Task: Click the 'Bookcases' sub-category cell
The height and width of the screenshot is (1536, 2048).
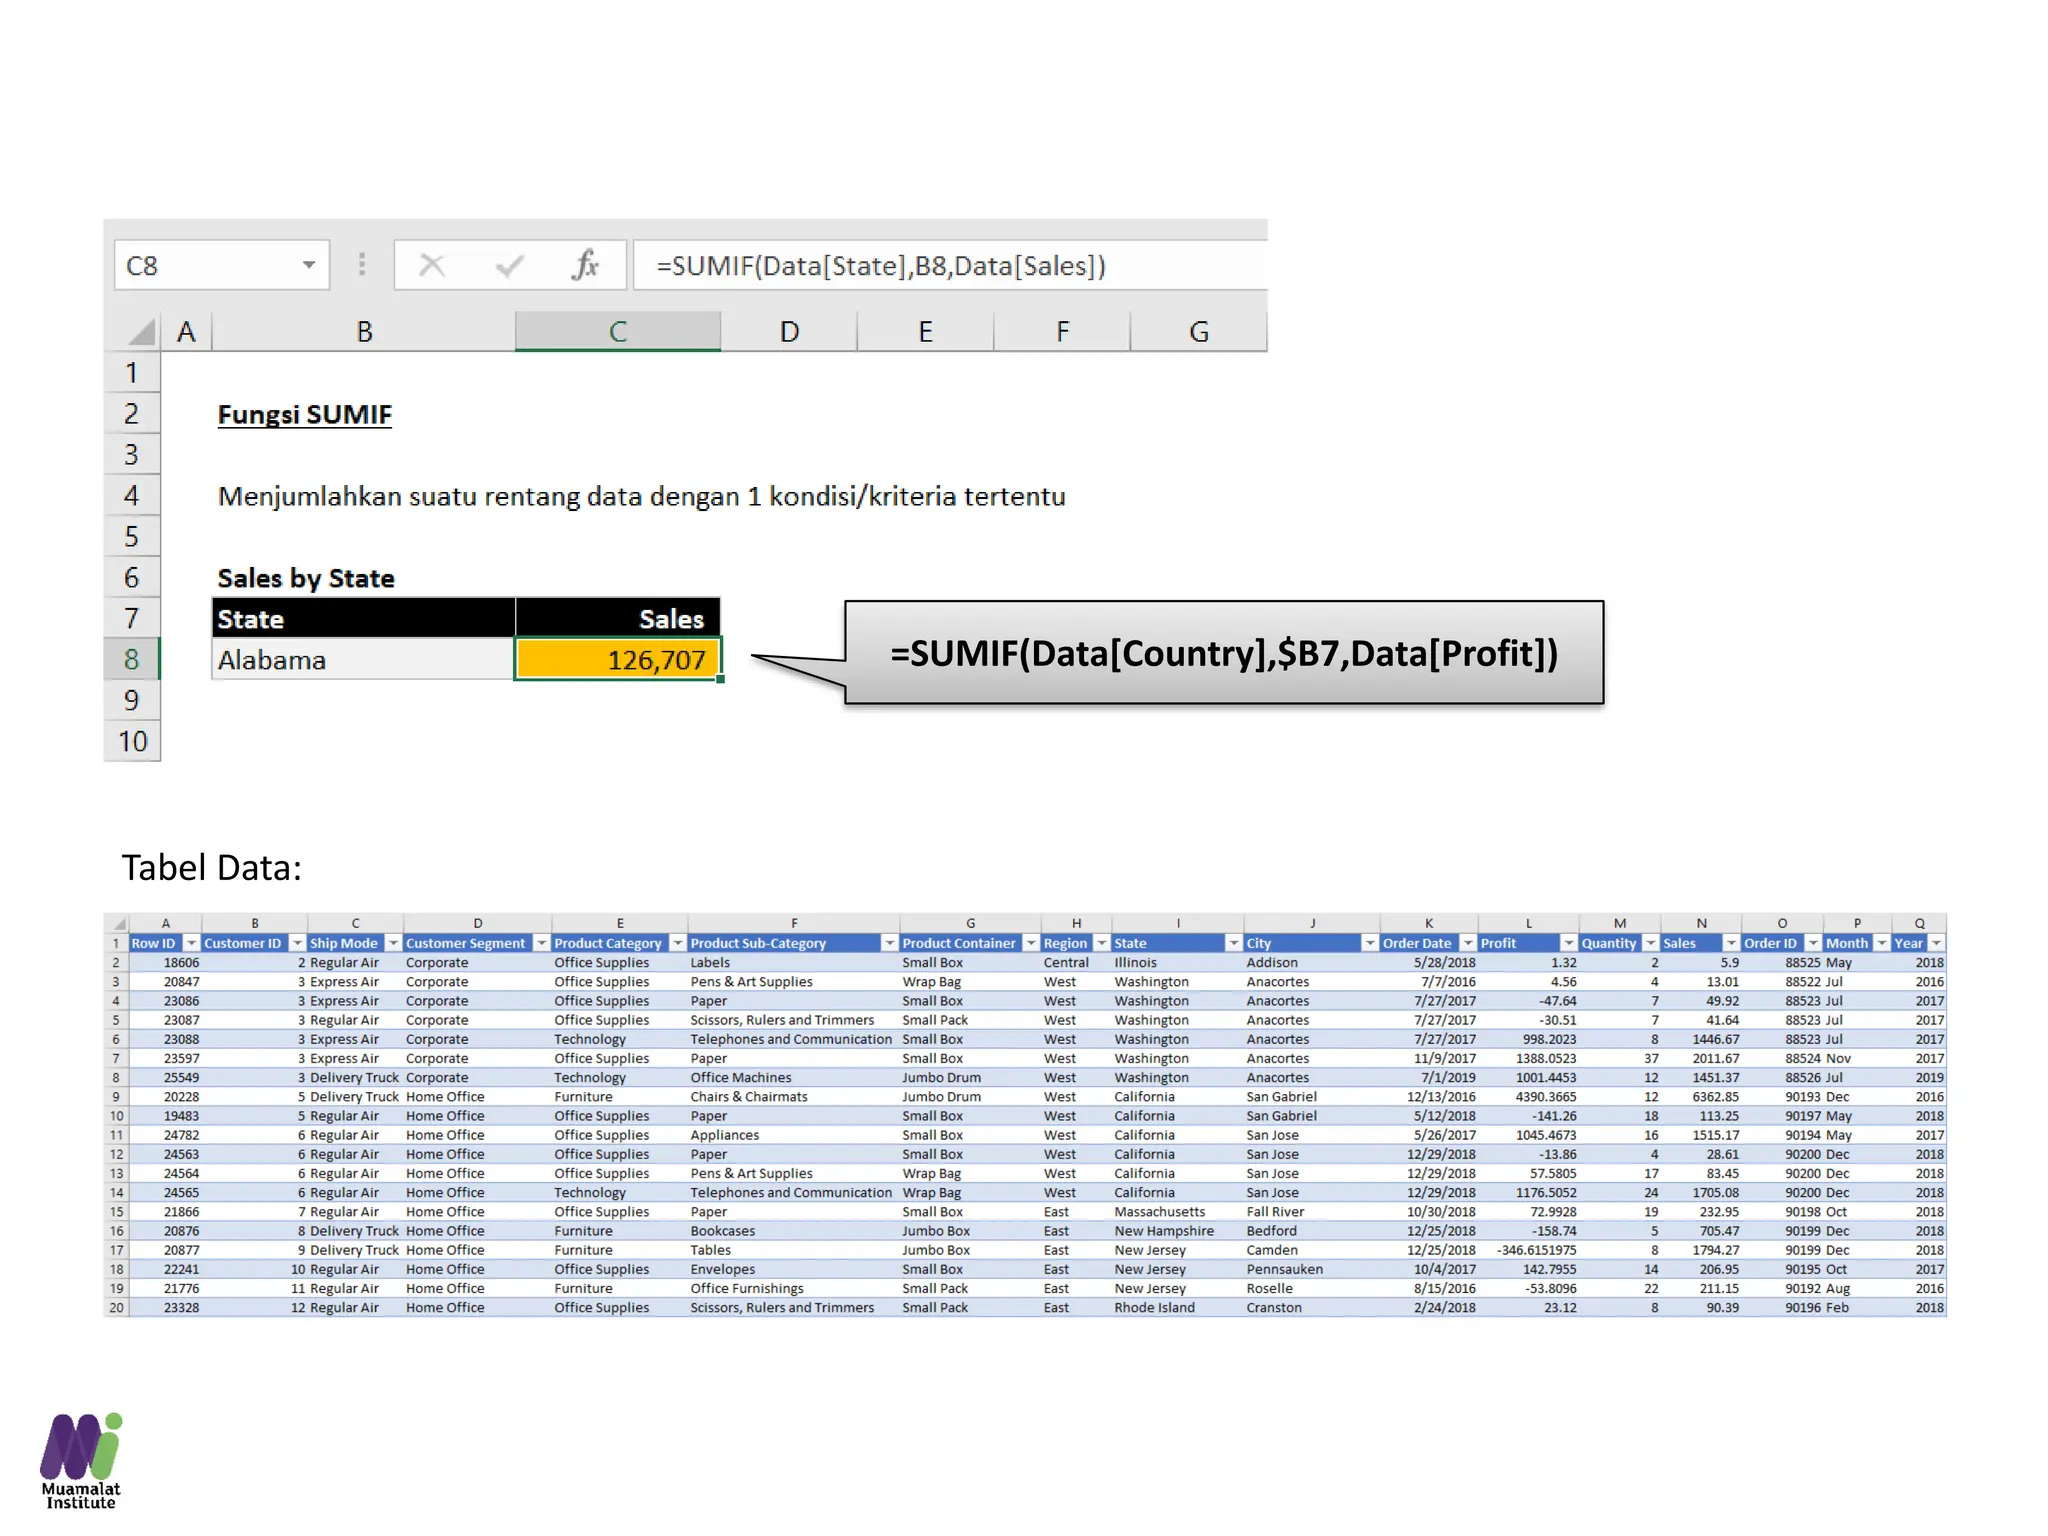Action: click(x=793, y=1231)
